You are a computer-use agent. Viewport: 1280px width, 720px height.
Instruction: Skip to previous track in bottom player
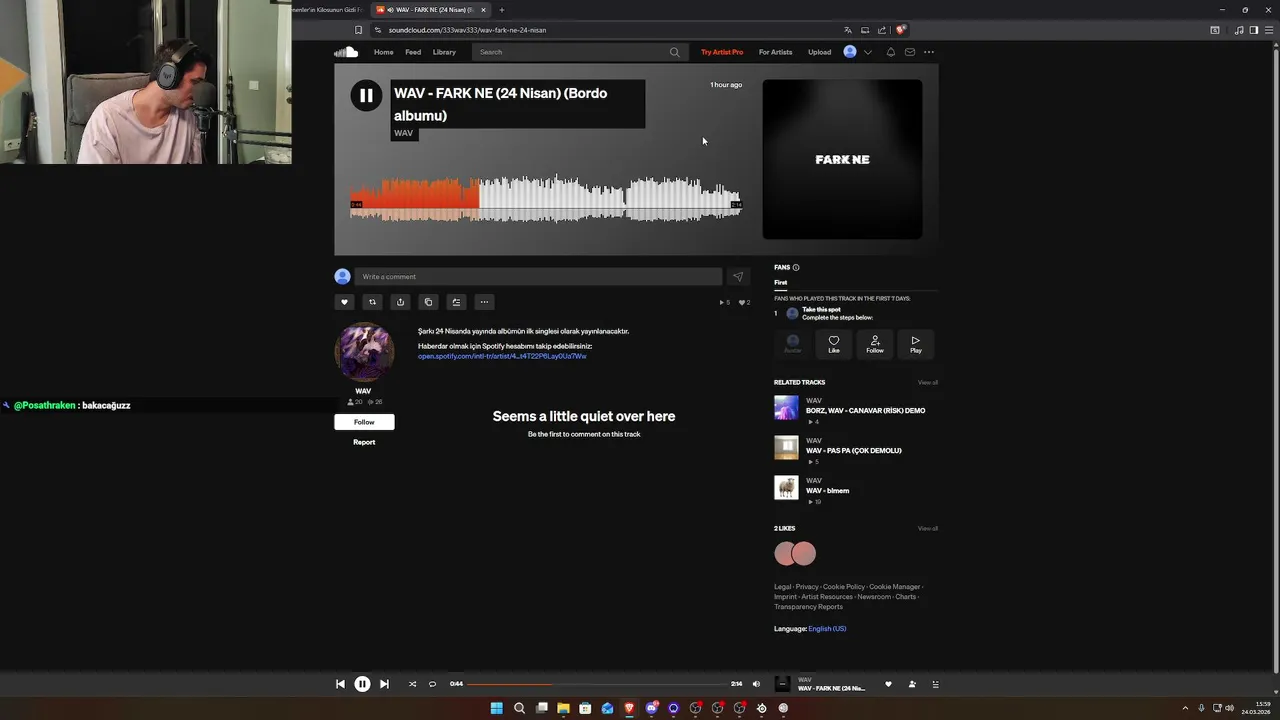click(340, 684)
